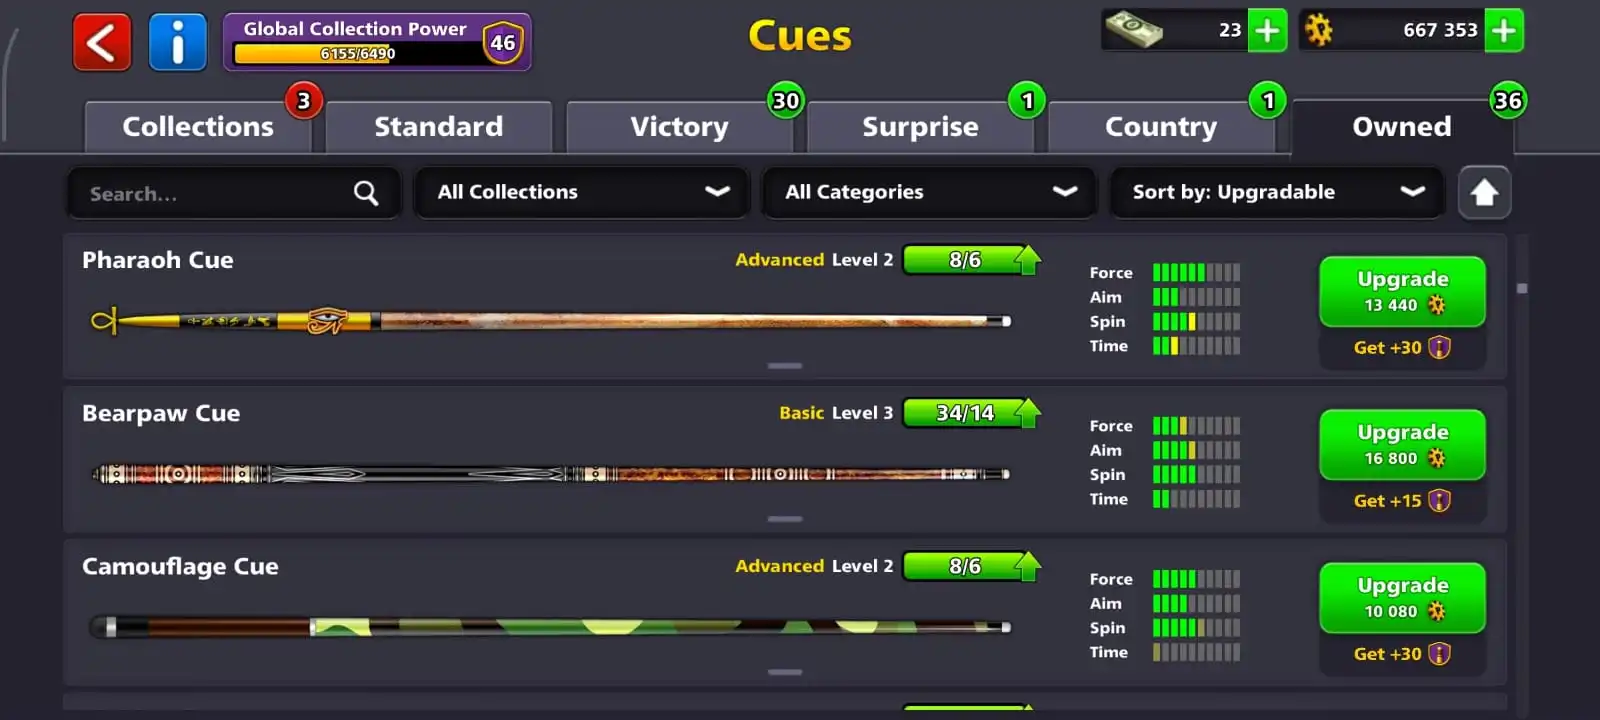Image resolution: width=1600 pixels, height=720 pixels.
Task: Switch to the Collections tab
Action: click(x=198, y=127)
